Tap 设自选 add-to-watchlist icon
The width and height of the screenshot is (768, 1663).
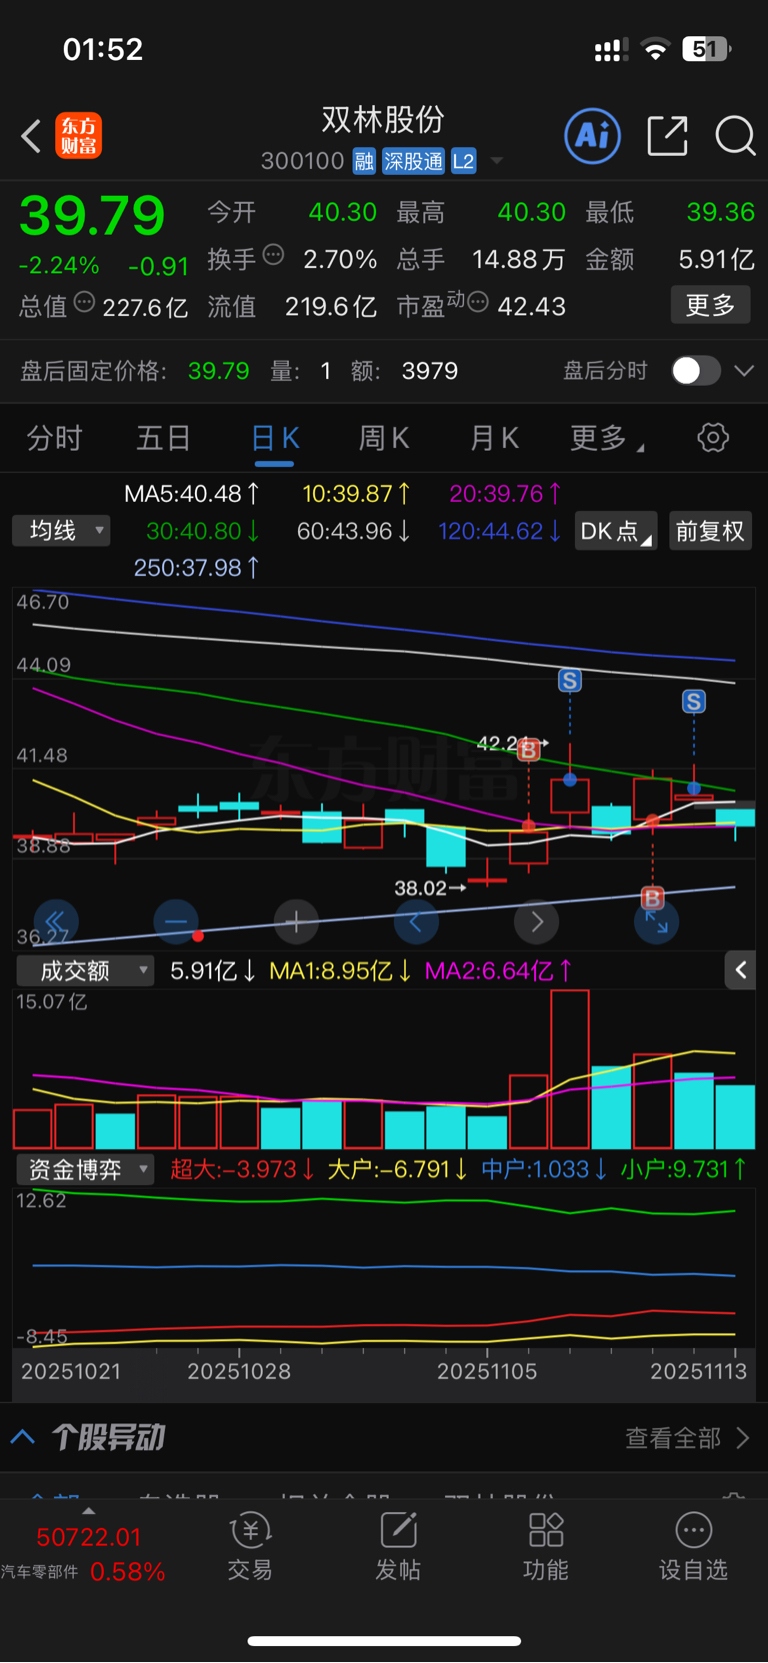(x=693, y=1547)
